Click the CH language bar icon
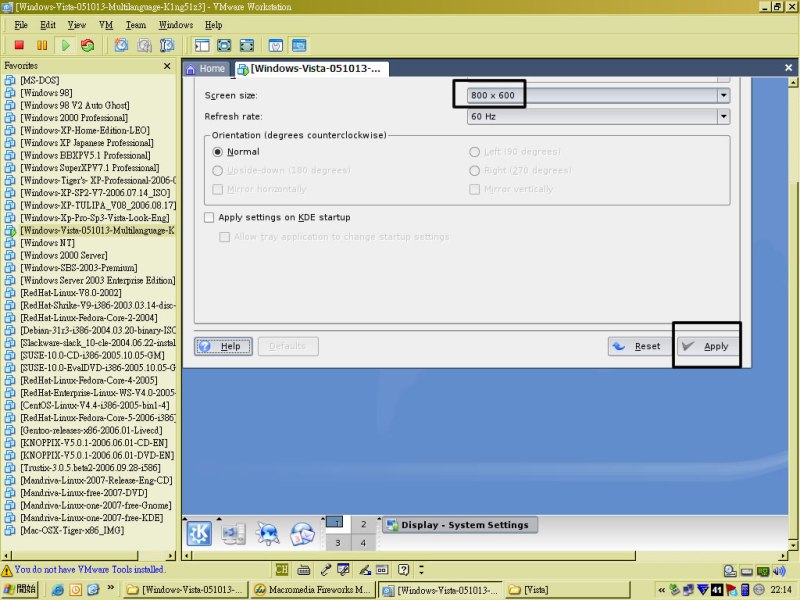This screenshot has width=800, height=600. [x=282, y=569]
